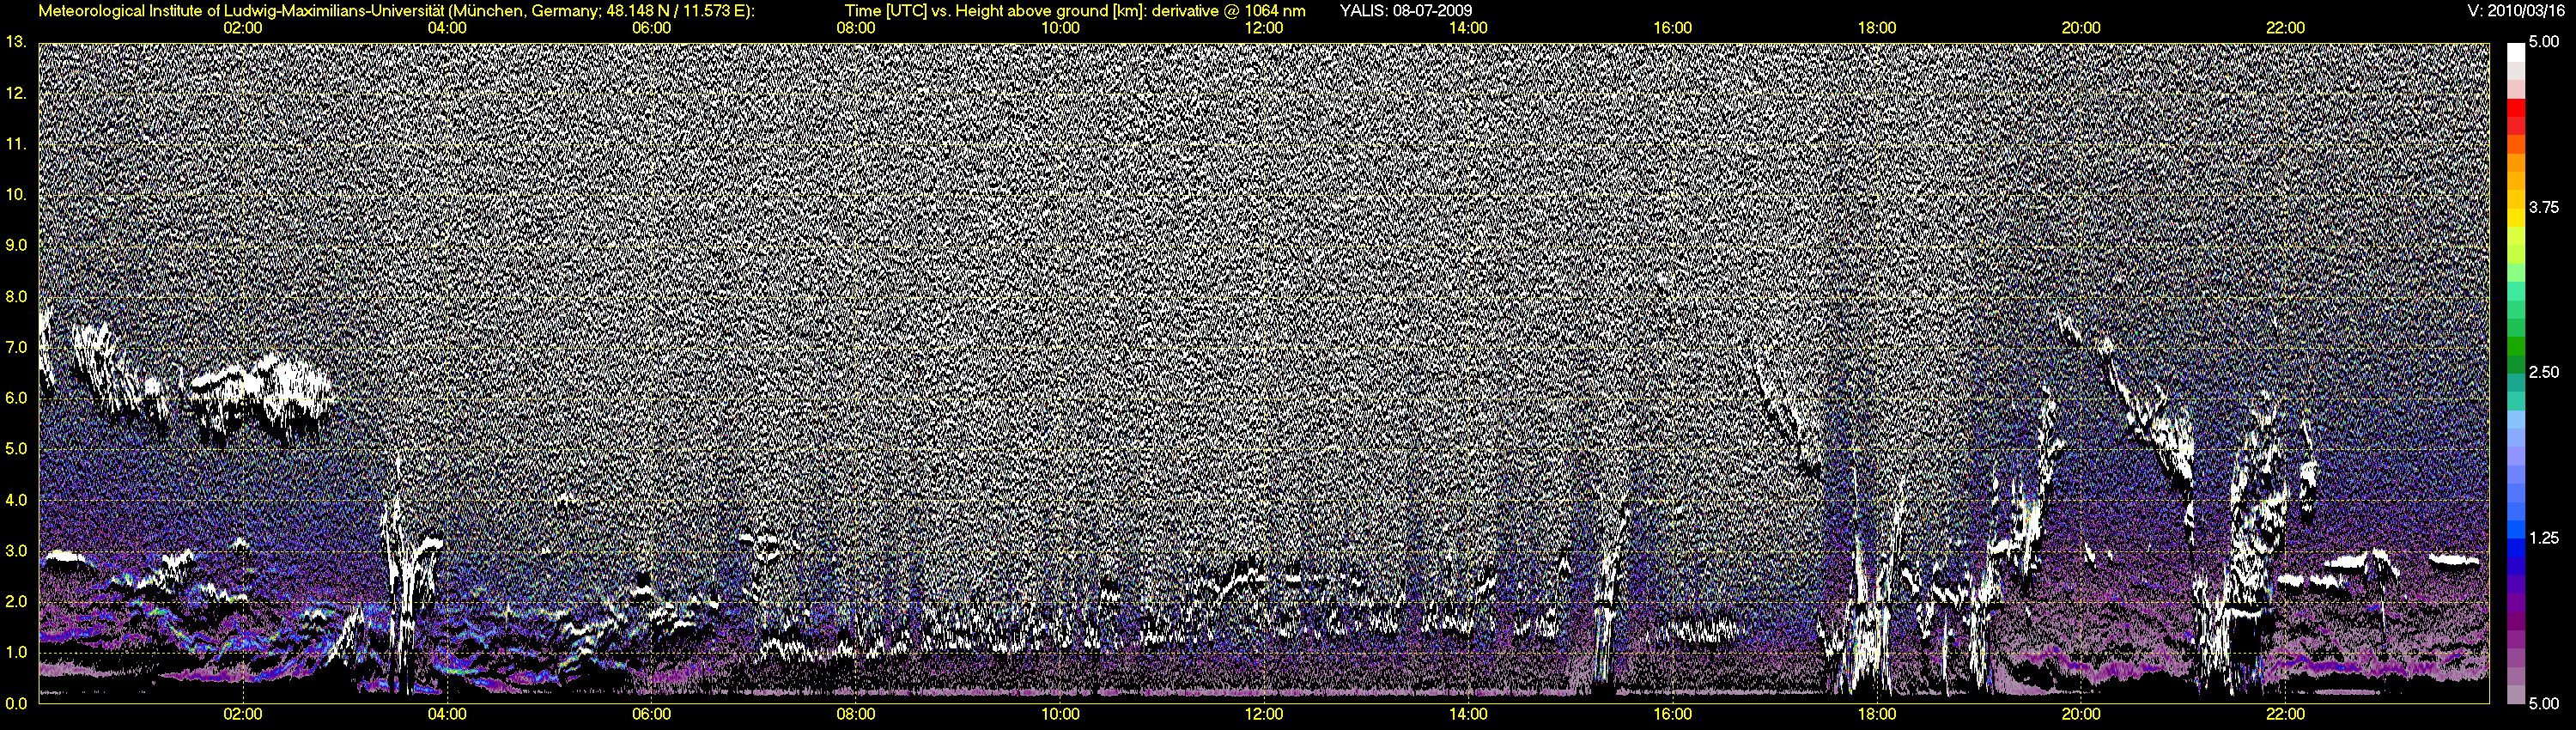The image size is (2576, 730).
Task: Click 20:00 on the bottom time axis
Action: [x=2081, y=714]
